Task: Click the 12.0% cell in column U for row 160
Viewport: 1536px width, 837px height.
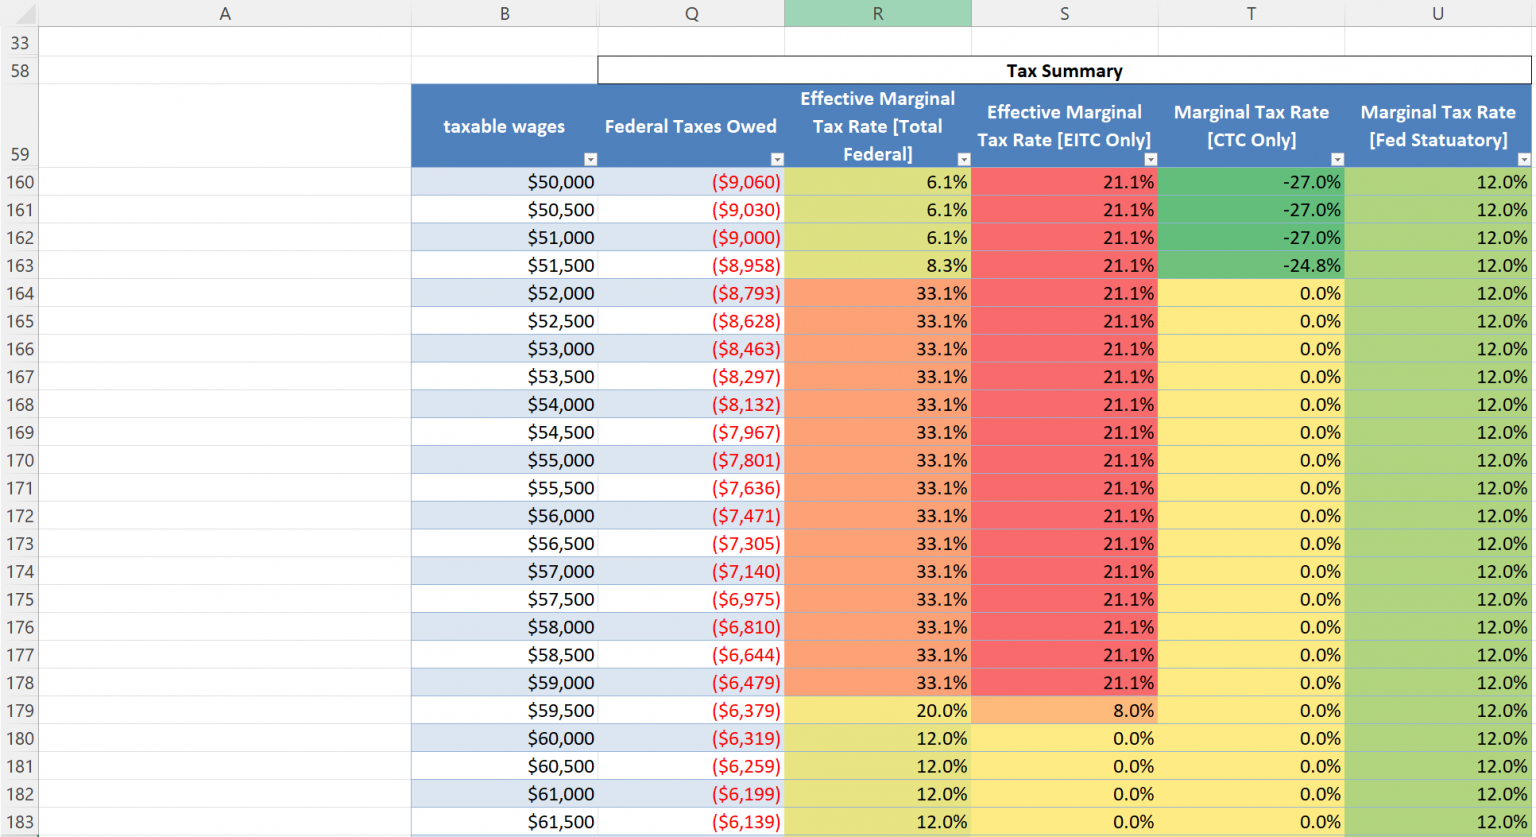Action: (1438, 181)
